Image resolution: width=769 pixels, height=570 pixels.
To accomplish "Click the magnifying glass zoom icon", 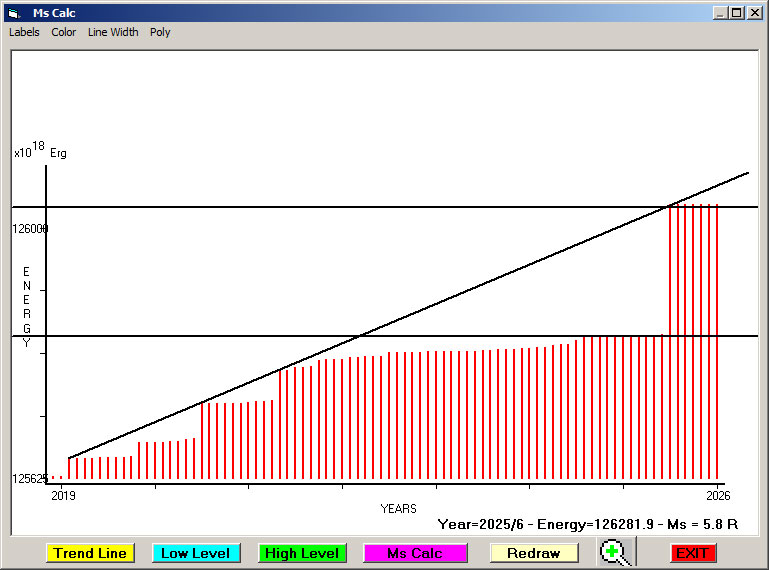I will point(618,552).
